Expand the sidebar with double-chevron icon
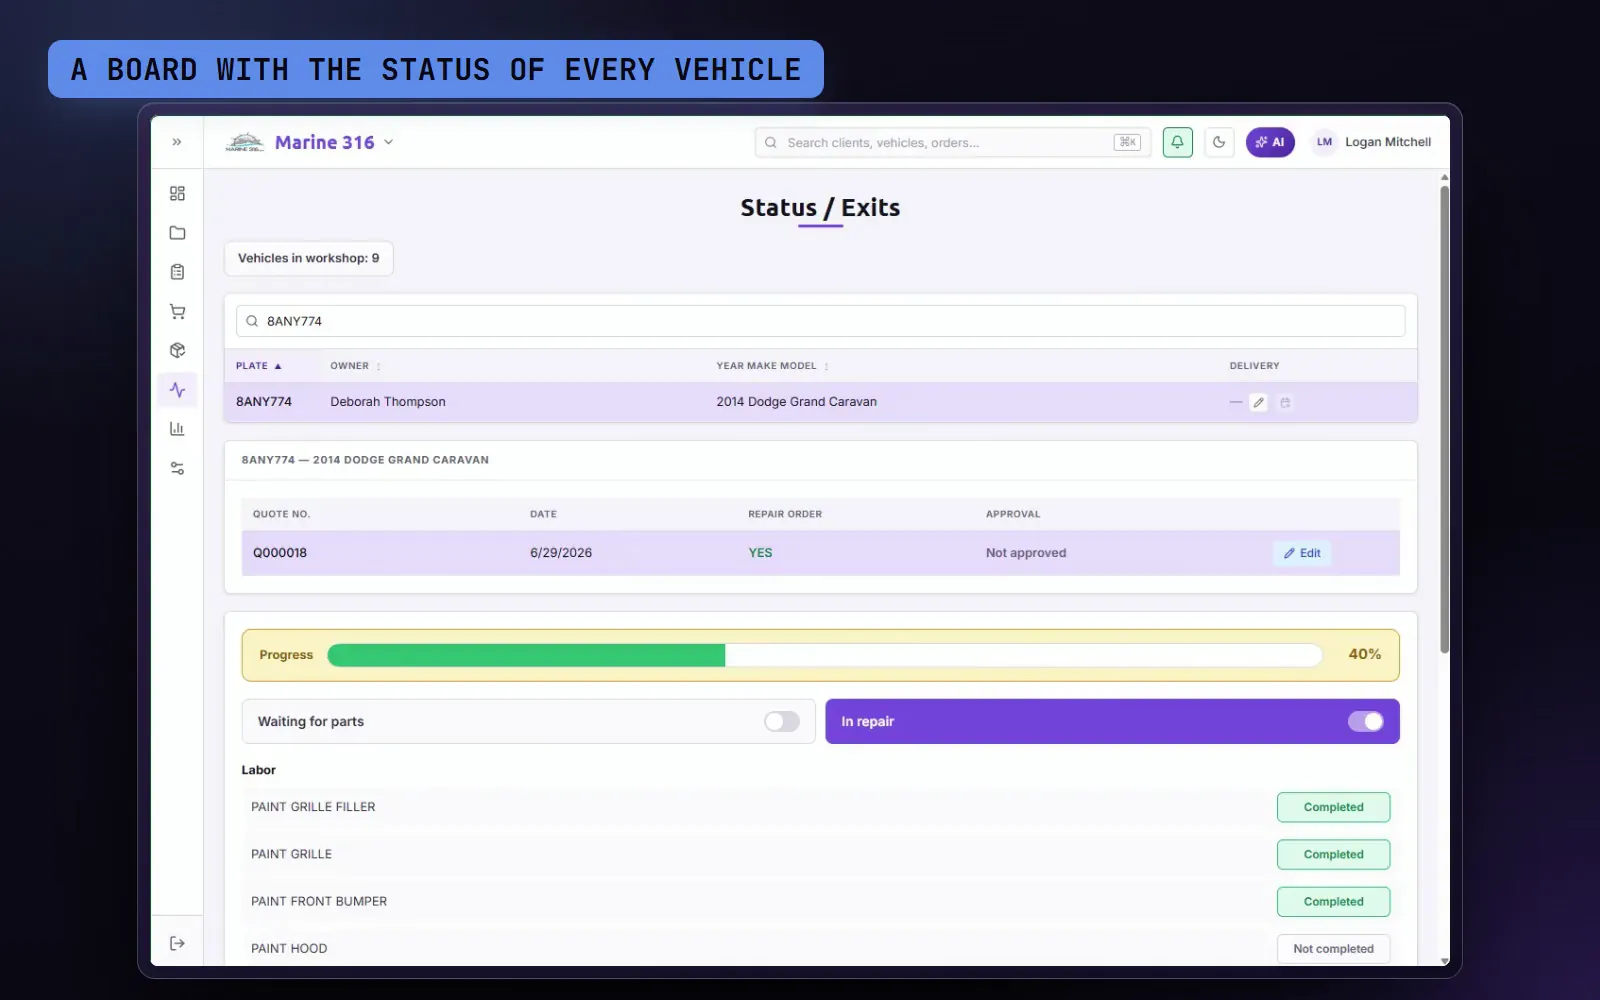The width and height of the screenshot is (1600, 1000). (x=177, y=142)
